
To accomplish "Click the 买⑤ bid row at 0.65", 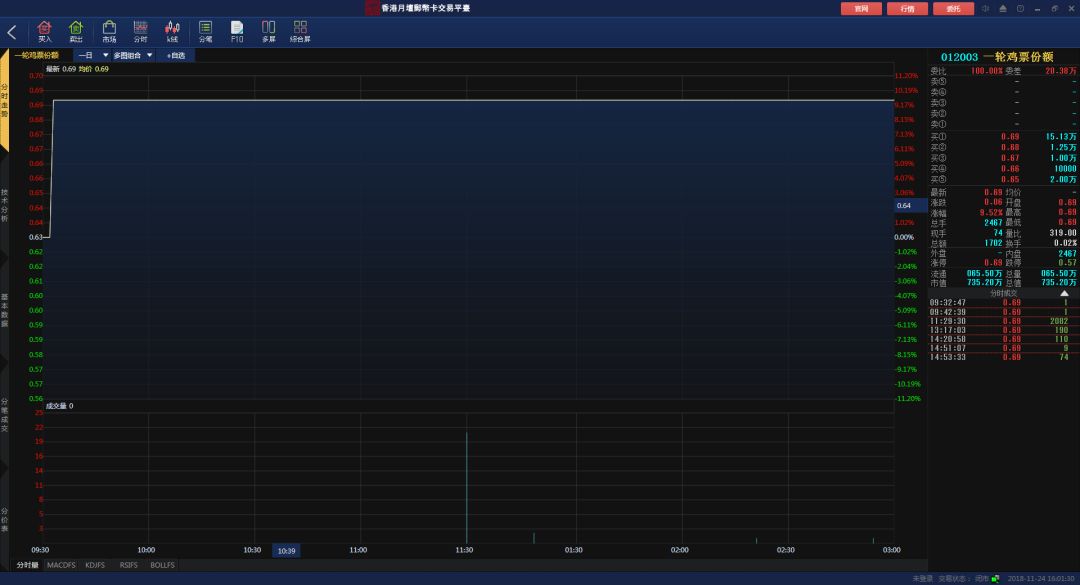I will 1003,179.
